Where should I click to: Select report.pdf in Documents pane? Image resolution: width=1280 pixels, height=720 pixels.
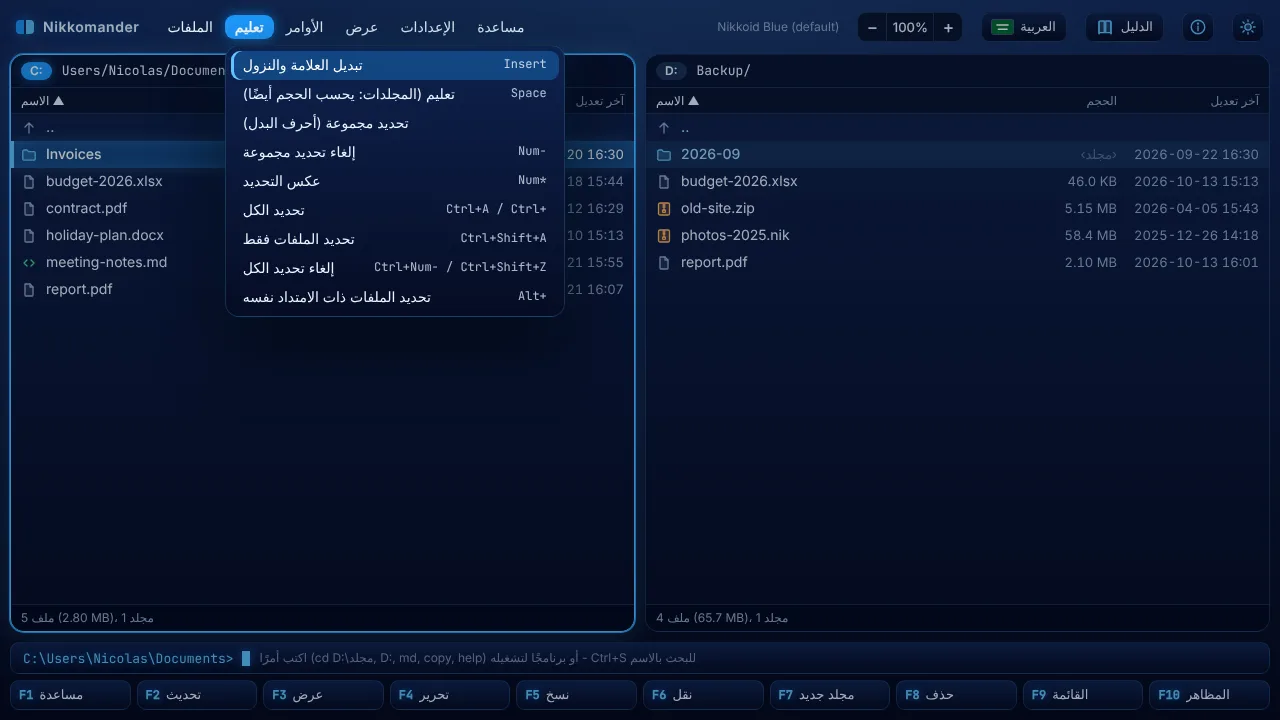(322, 290)
